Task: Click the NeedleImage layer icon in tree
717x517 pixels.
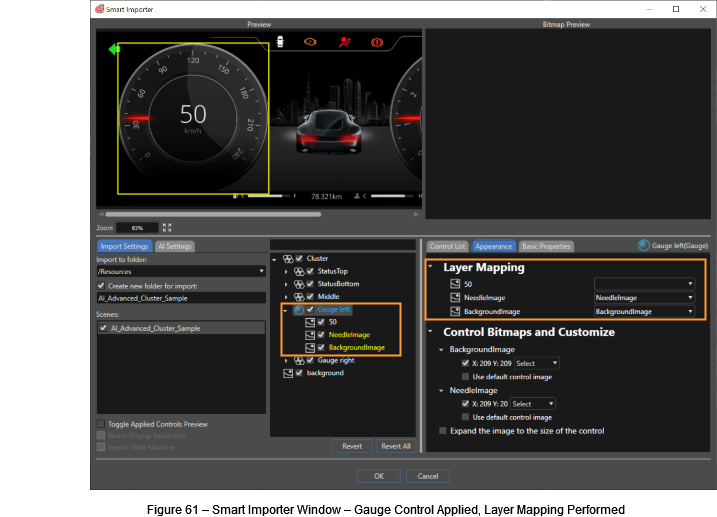Action: [310, 335]
